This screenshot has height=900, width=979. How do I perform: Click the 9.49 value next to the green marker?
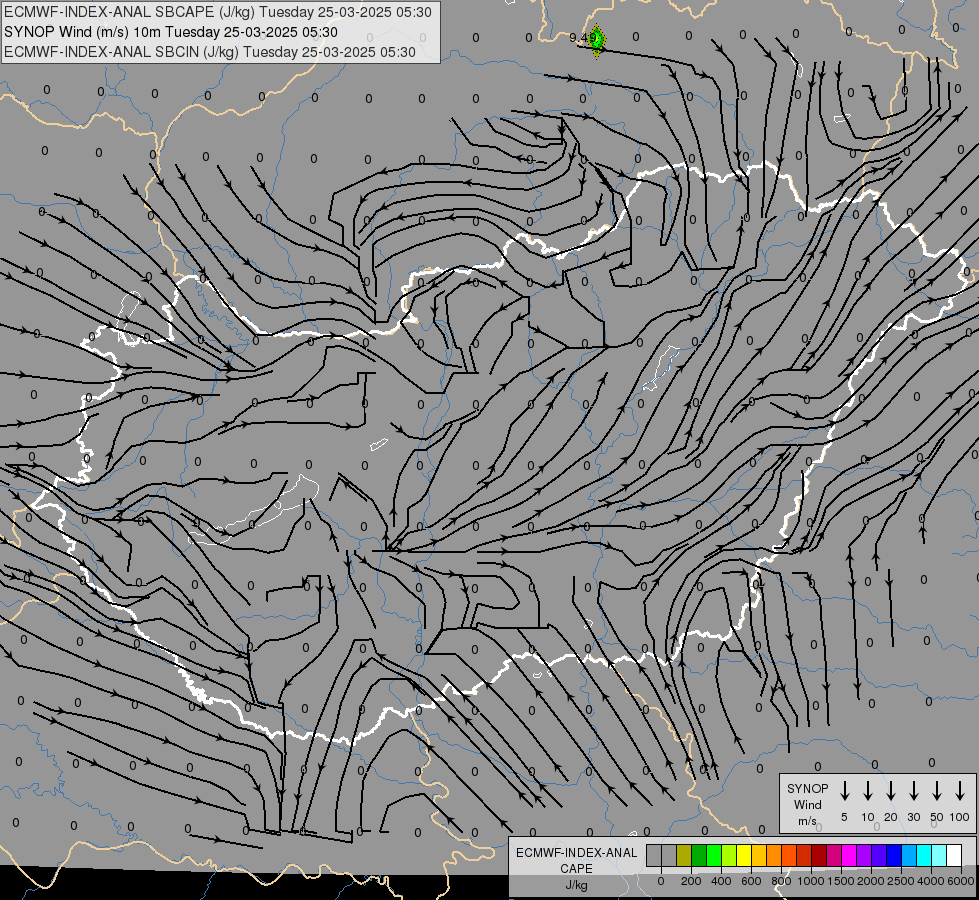(x=581, y=38)
